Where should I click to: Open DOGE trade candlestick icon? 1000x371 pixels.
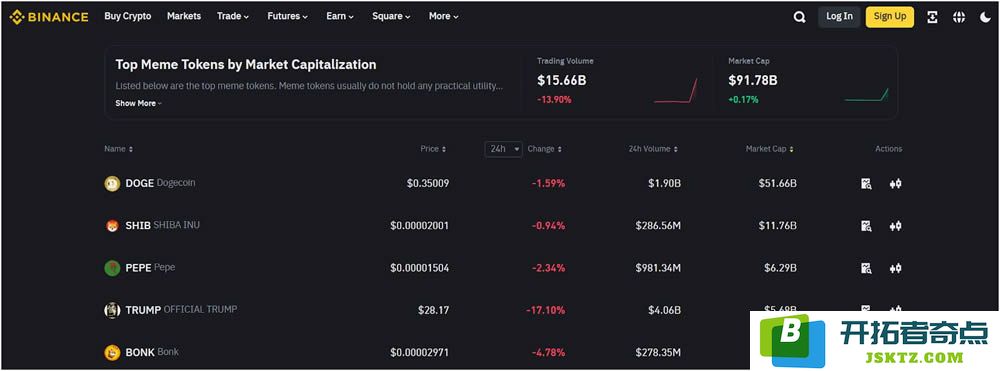pyautogui.click(x=895, y=184)
